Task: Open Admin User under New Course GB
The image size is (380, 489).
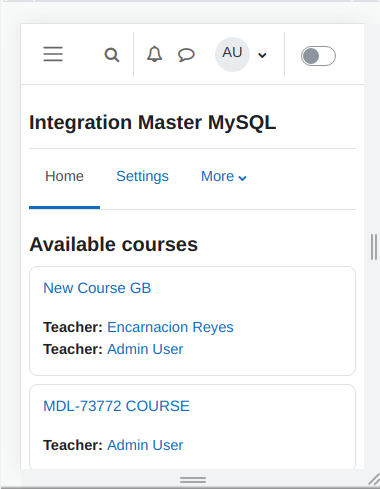Action: pos(145,349)
